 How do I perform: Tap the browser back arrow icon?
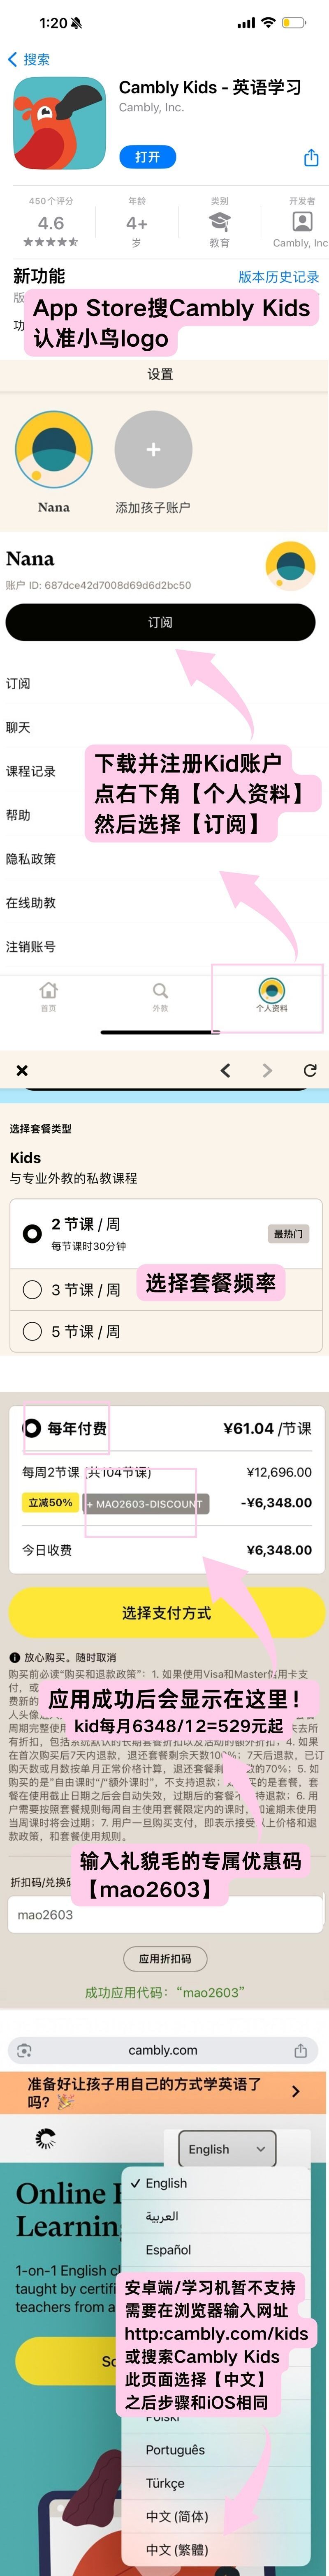click(x=225, y=1070)
